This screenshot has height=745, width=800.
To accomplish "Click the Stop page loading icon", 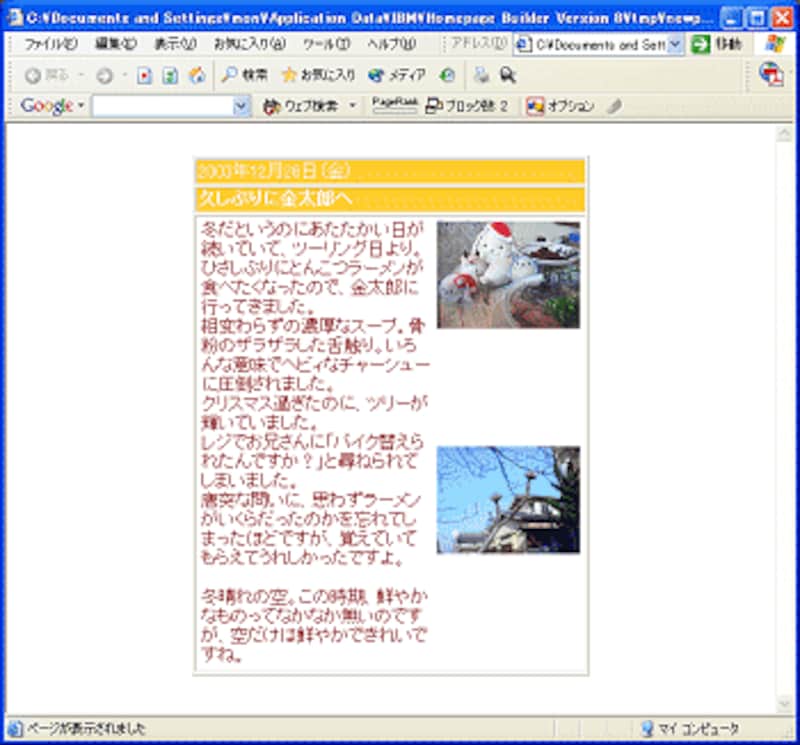I will [x=145, y=75].
